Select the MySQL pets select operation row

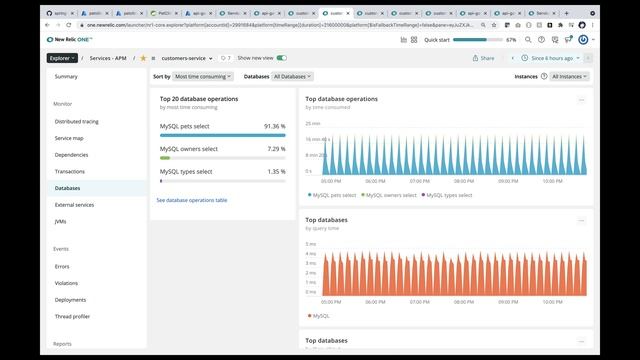click(x=223, y=130)
